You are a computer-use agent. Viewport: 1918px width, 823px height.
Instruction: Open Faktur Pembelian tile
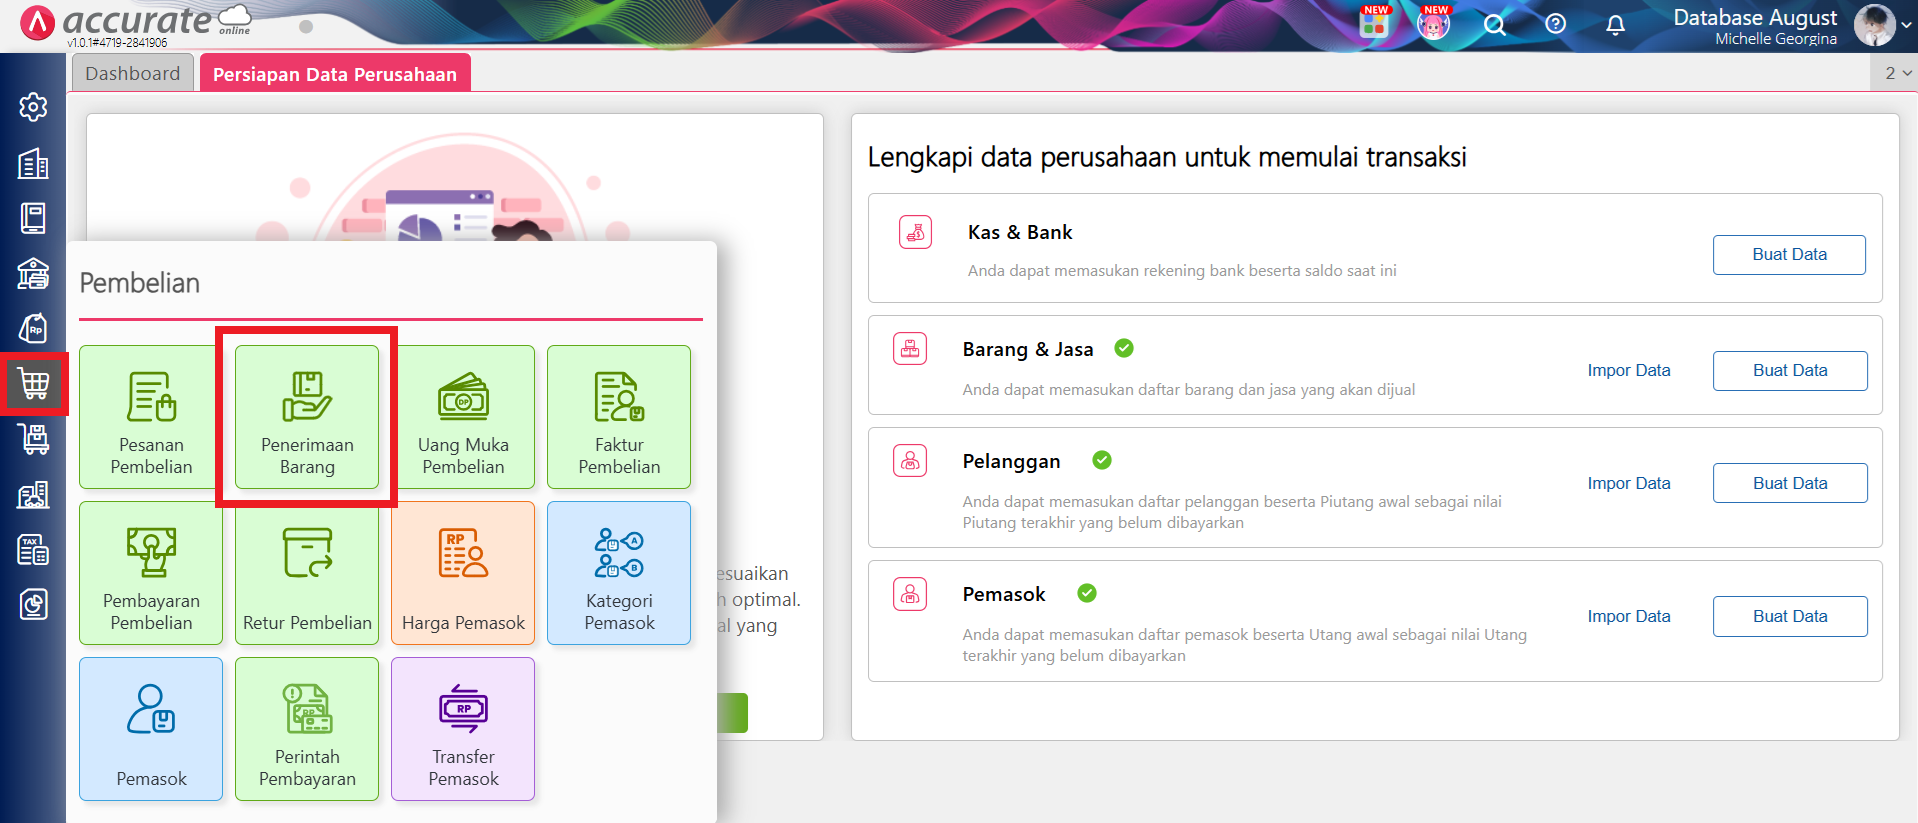pos(619,417)
